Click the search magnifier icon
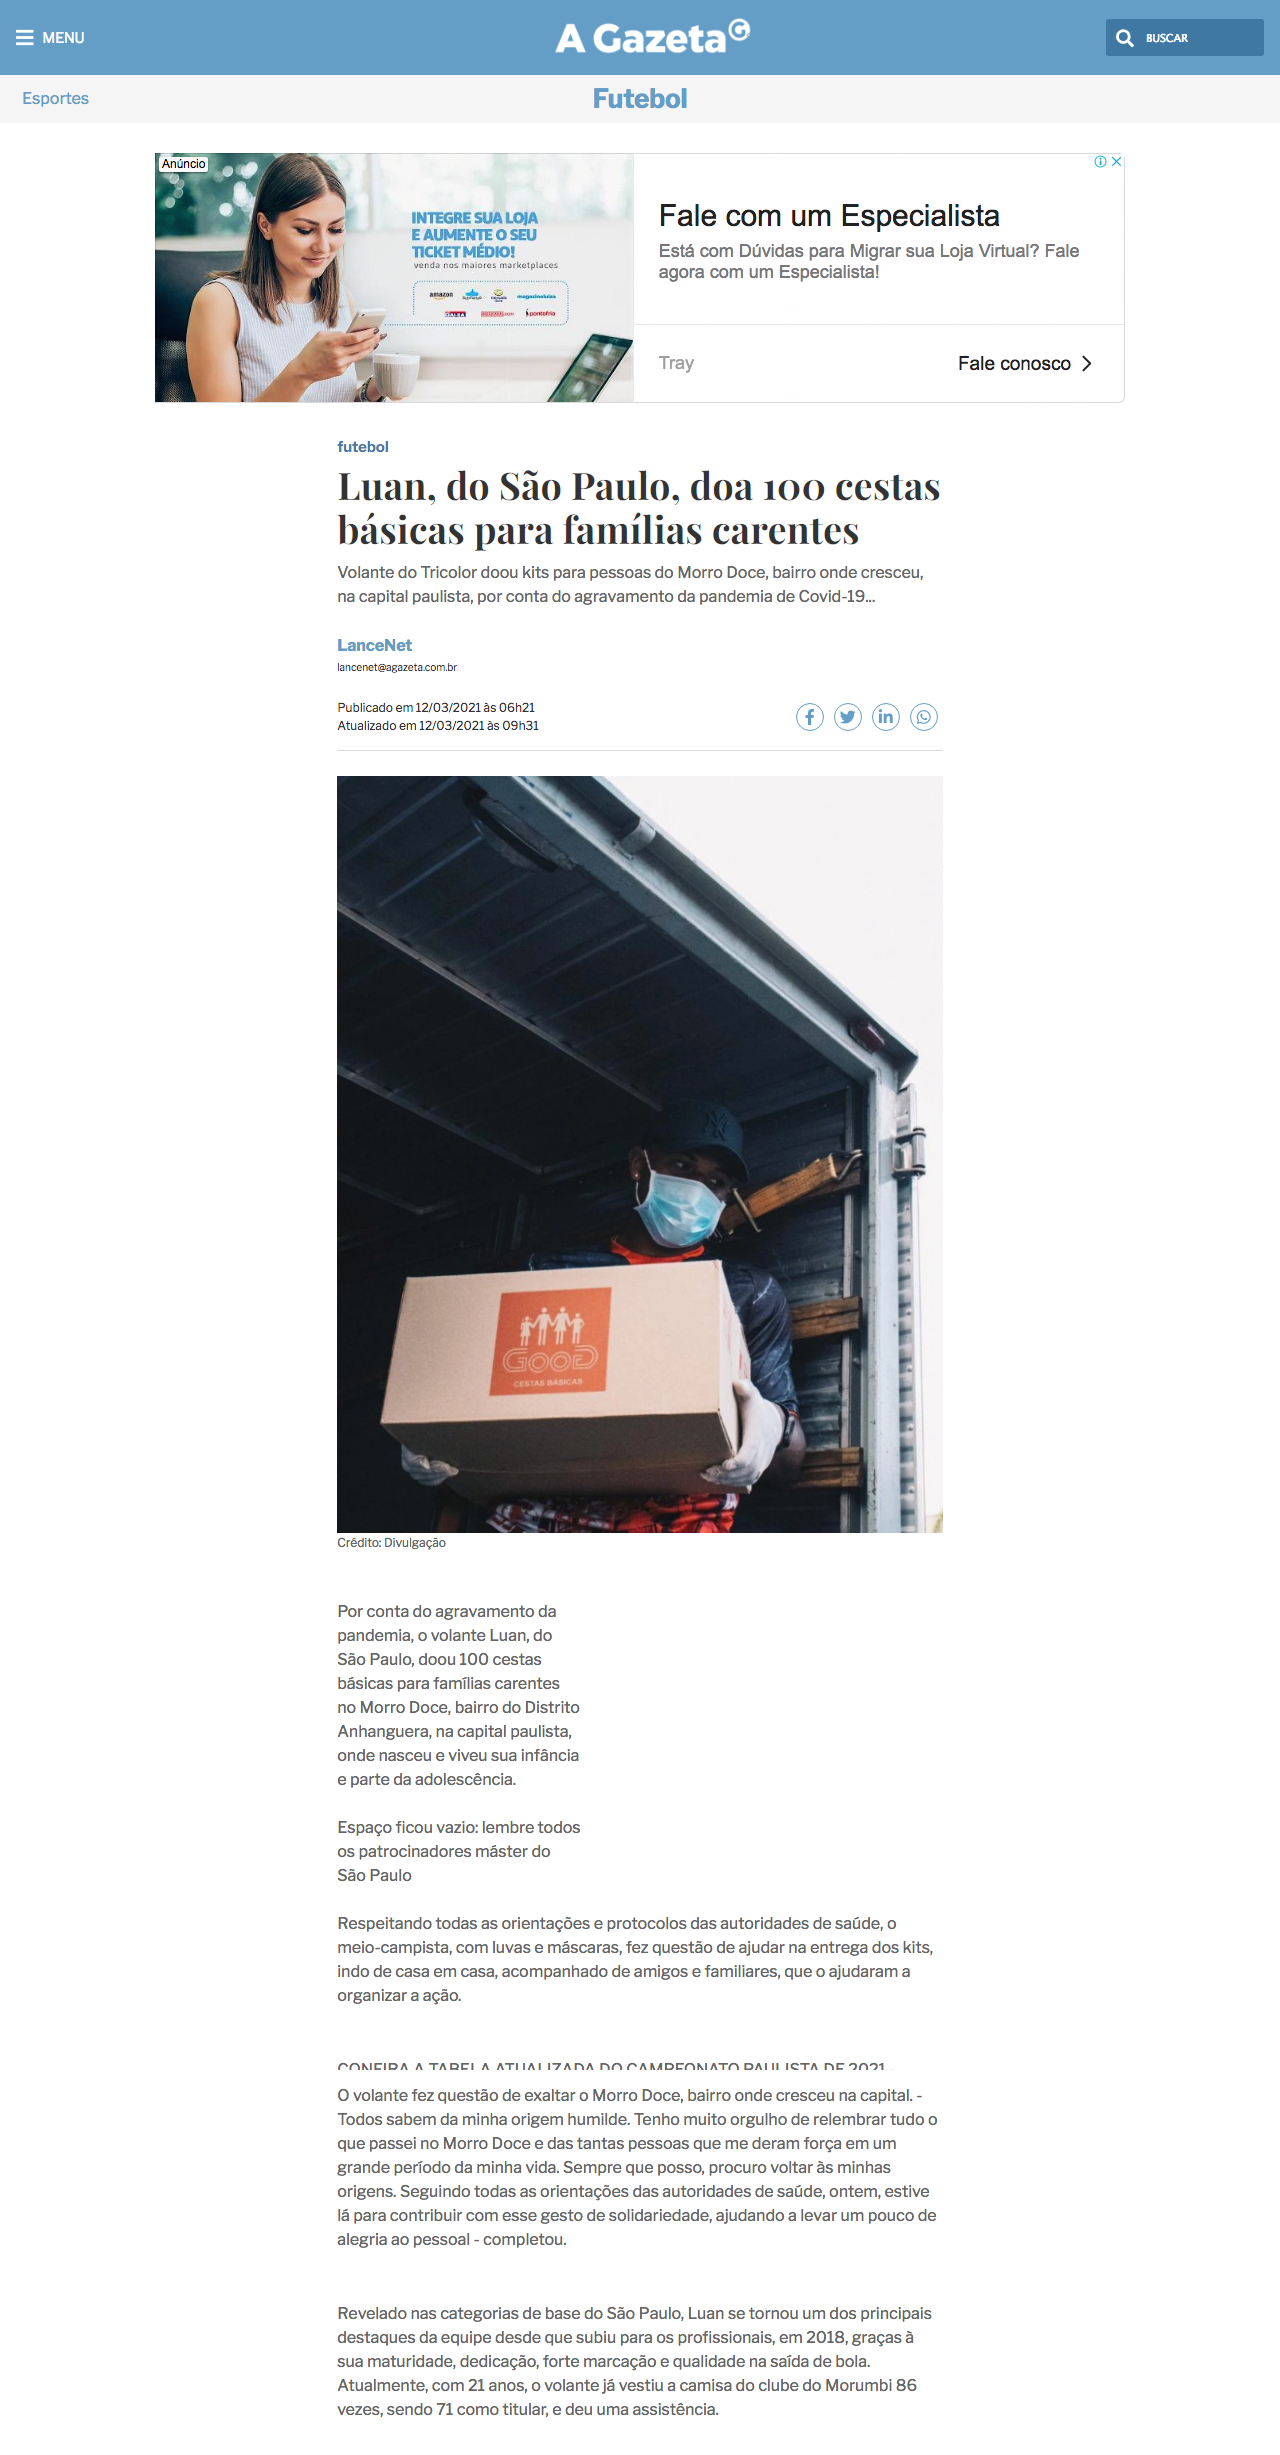The width and height of the screenshot is (1280, 2455). (x=1125, y=38)
